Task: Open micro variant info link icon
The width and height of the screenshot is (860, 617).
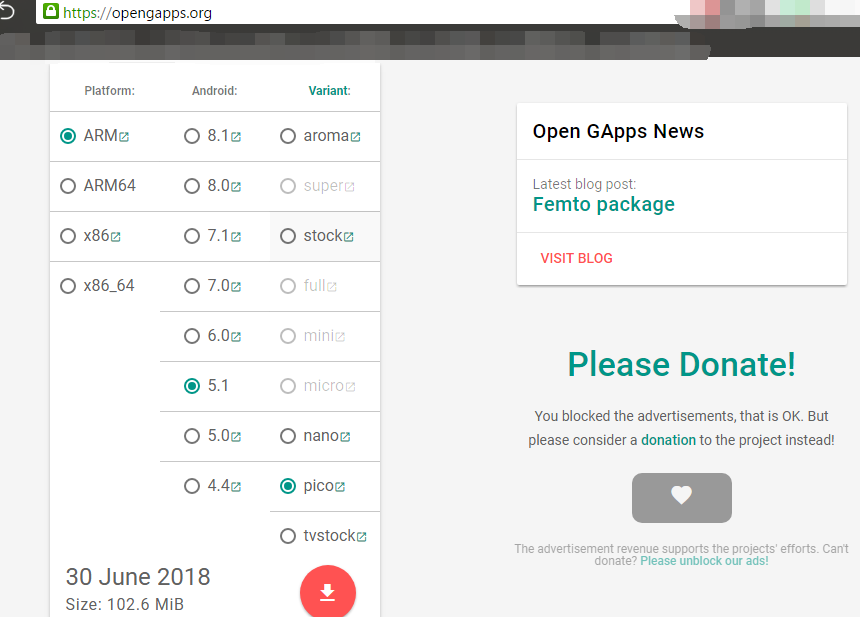Action: [x=350, y=387]
